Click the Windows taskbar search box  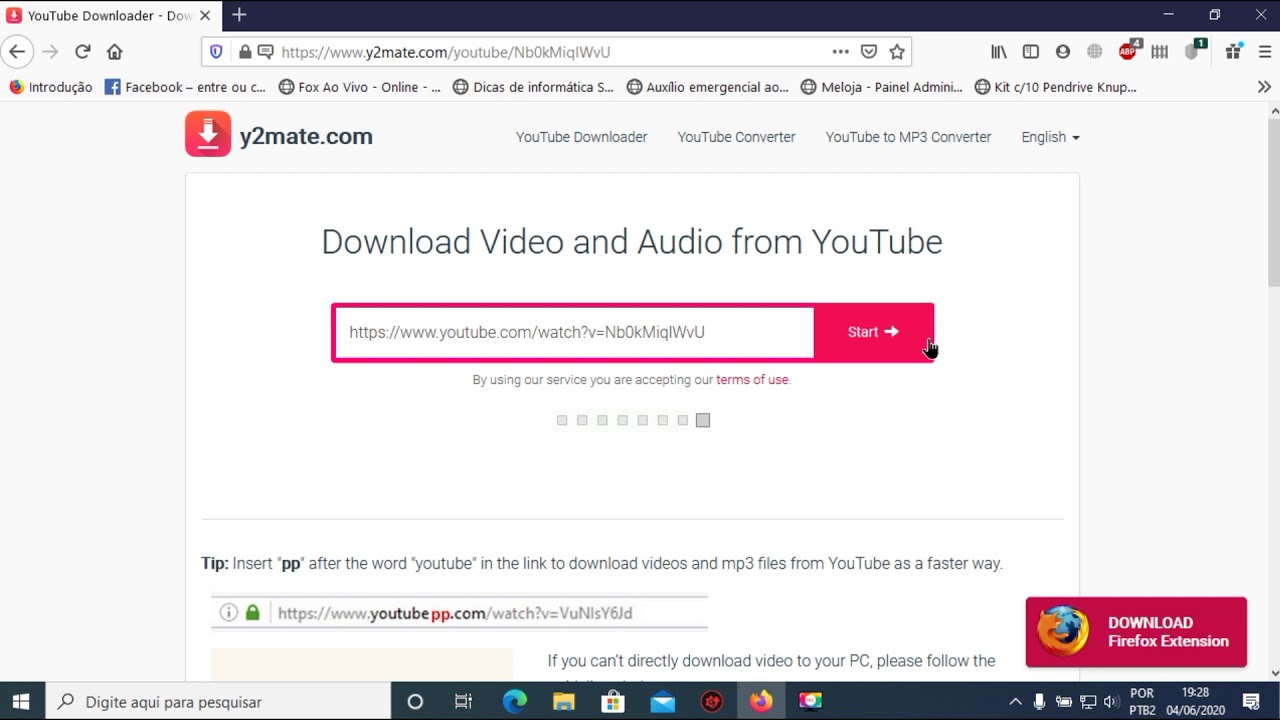217,701
